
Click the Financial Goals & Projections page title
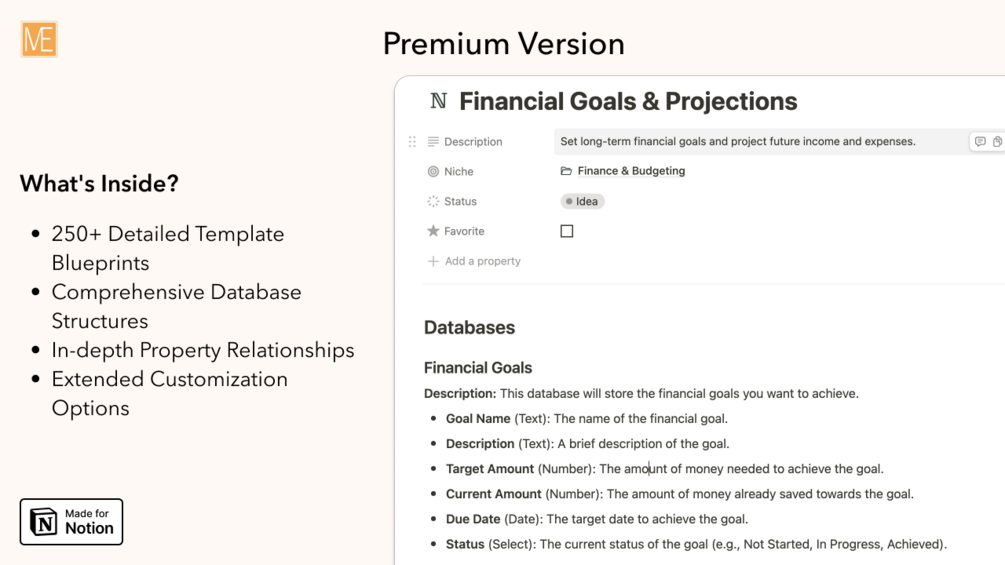click(628, 101)
